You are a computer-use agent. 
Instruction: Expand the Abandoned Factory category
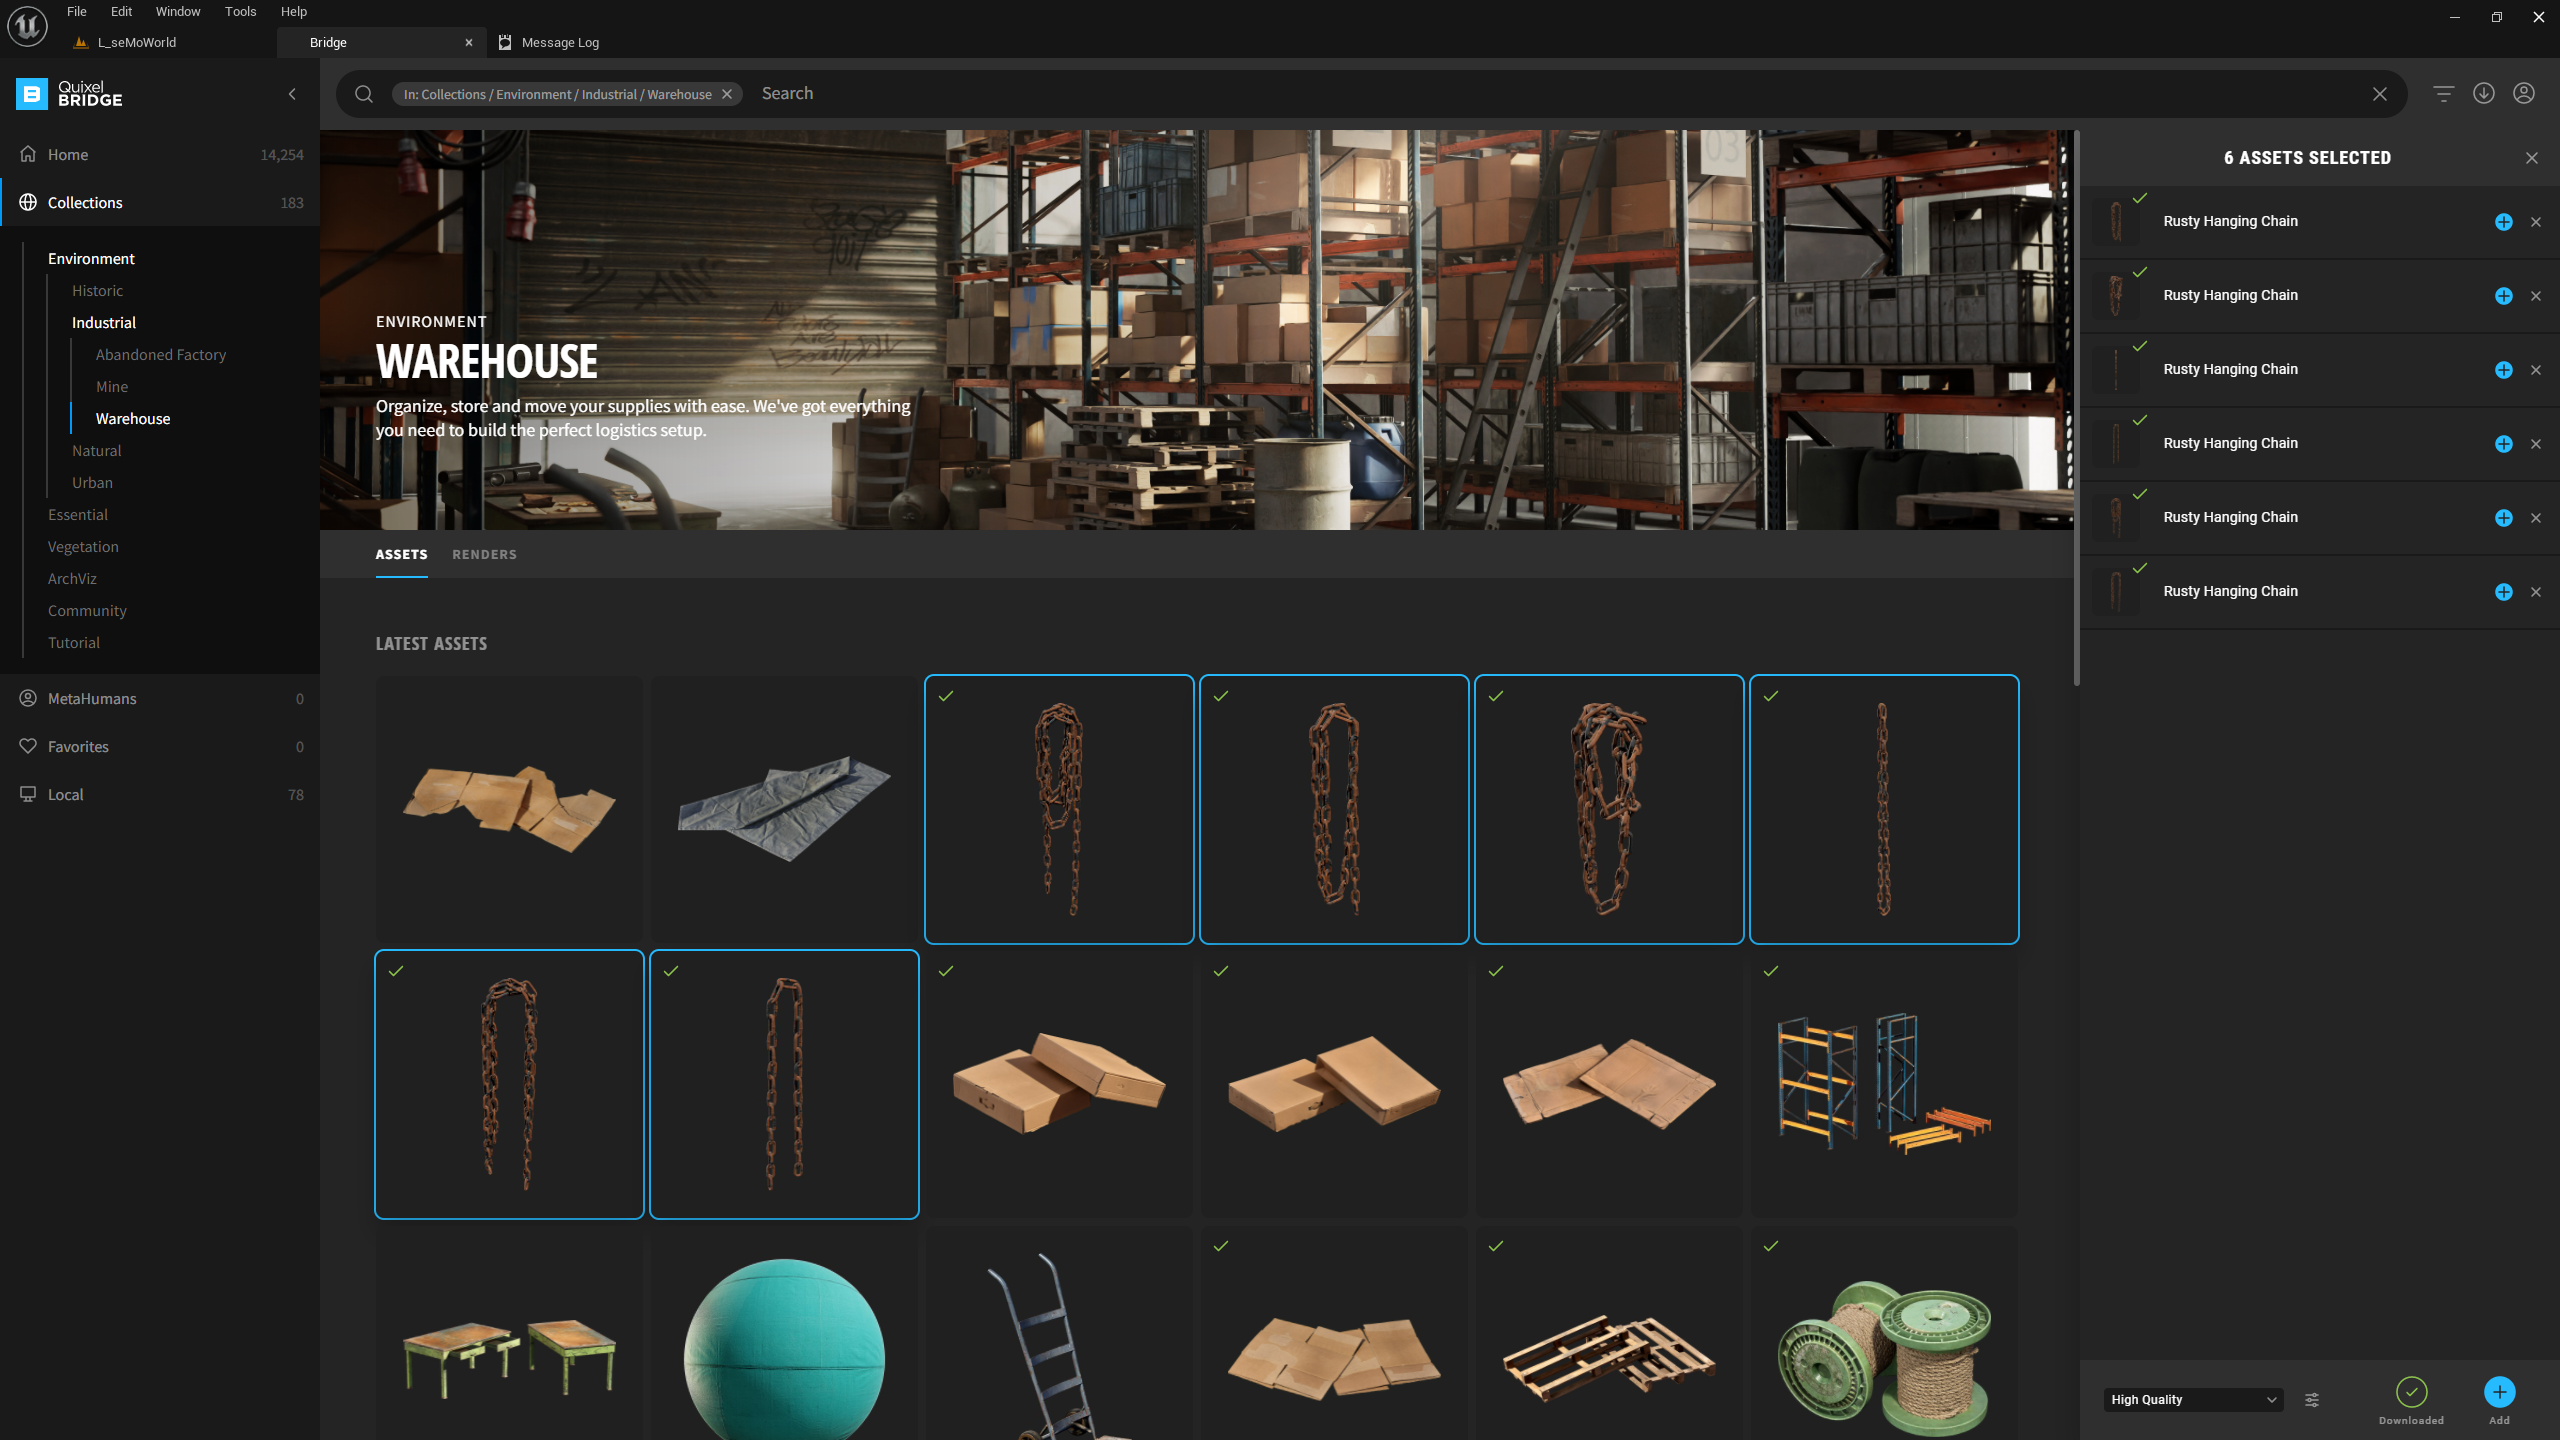pyautogui.click(x=161, y=355)
